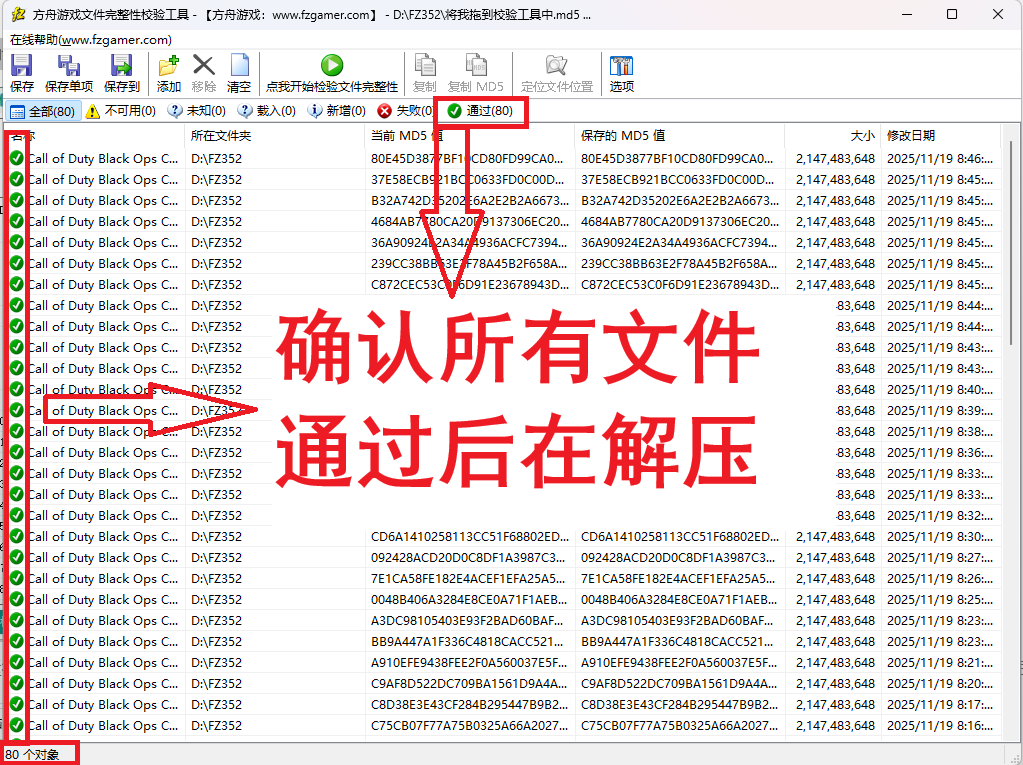
Task: Switch to the 通过(80) filter tab
Action: coord(480,112)
